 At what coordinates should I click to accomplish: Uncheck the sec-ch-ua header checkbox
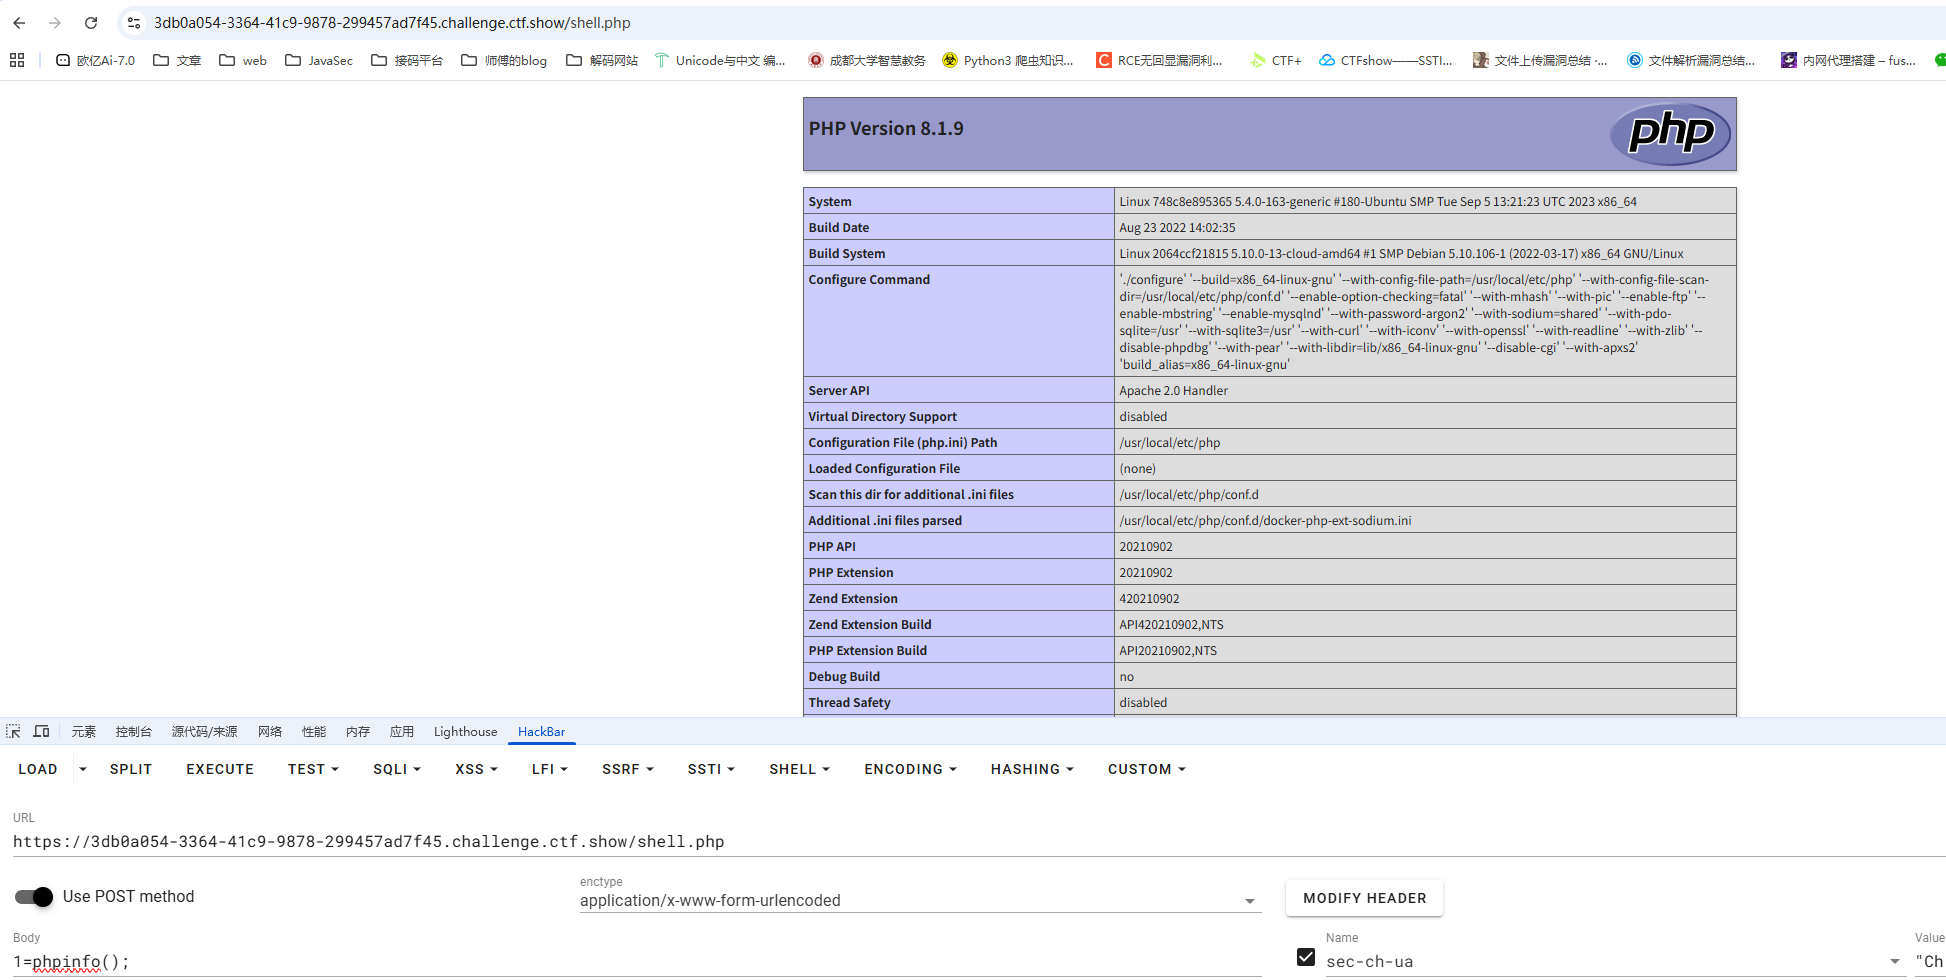click(x=1305, y=957)
